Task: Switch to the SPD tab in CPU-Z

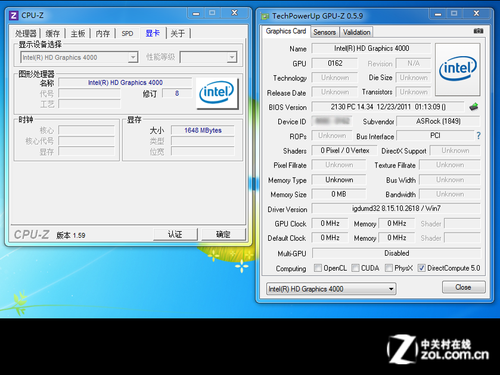Action: click(127, 33)
